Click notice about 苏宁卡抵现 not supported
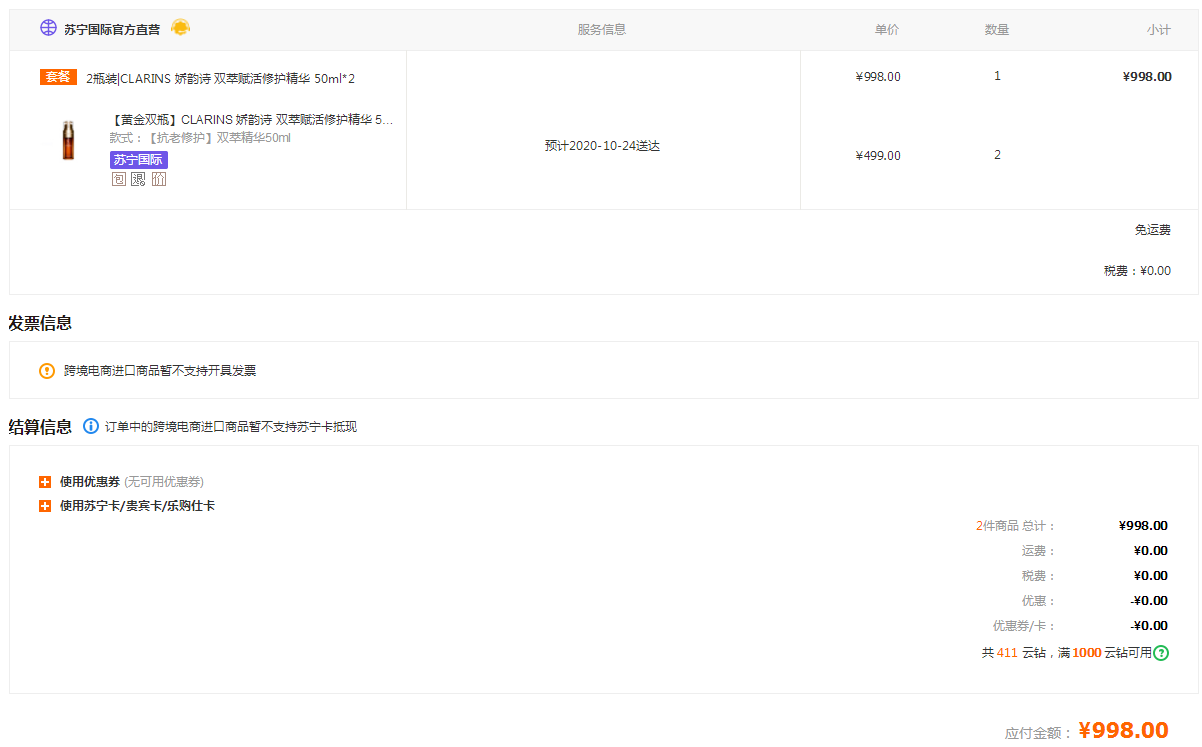The width and height of the screenshot is (1202, 747). (231, 427)
